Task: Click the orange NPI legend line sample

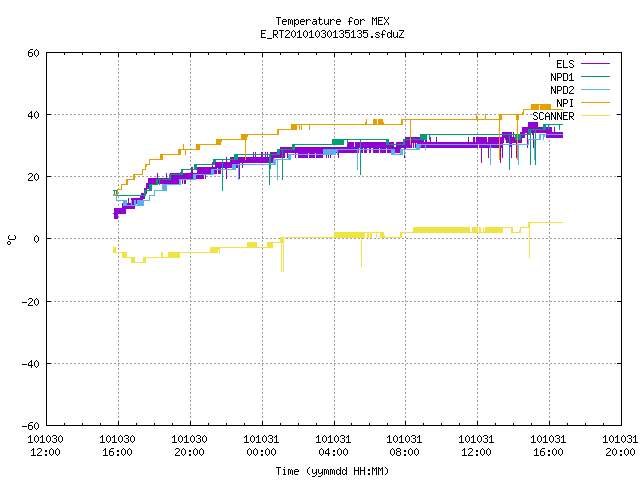Action: 595,102
